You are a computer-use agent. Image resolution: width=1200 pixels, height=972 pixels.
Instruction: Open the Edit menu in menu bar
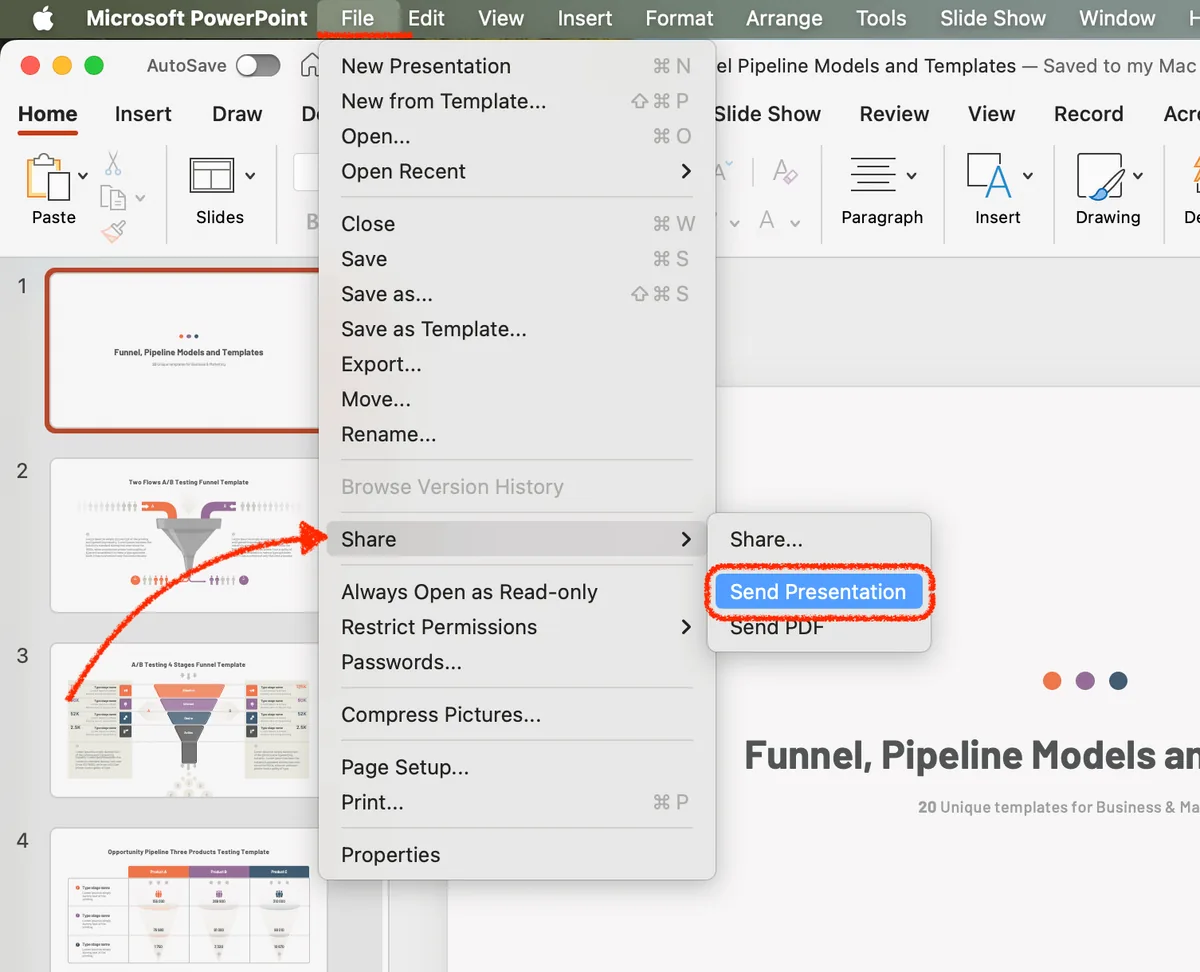426,18
